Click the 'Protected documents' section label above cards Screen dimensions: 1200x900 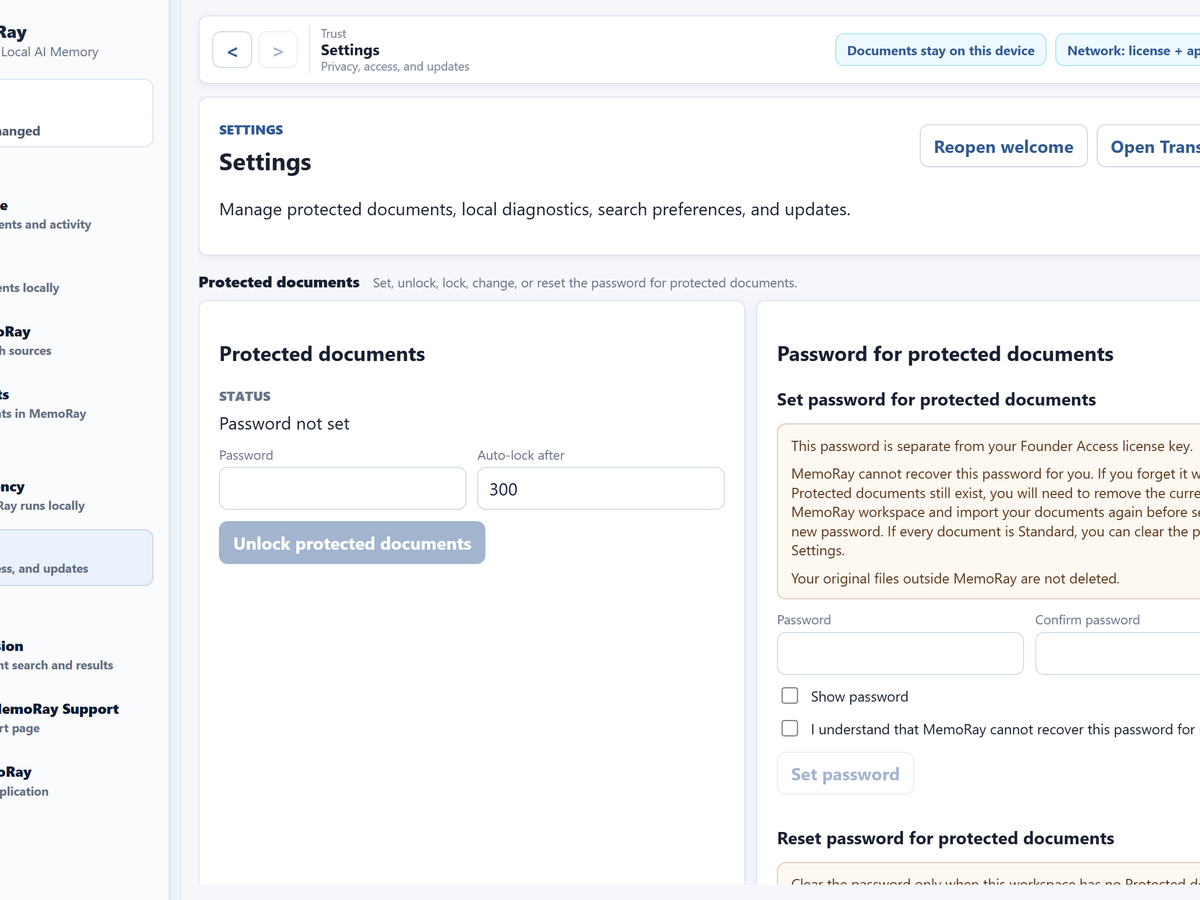(279, 282)
